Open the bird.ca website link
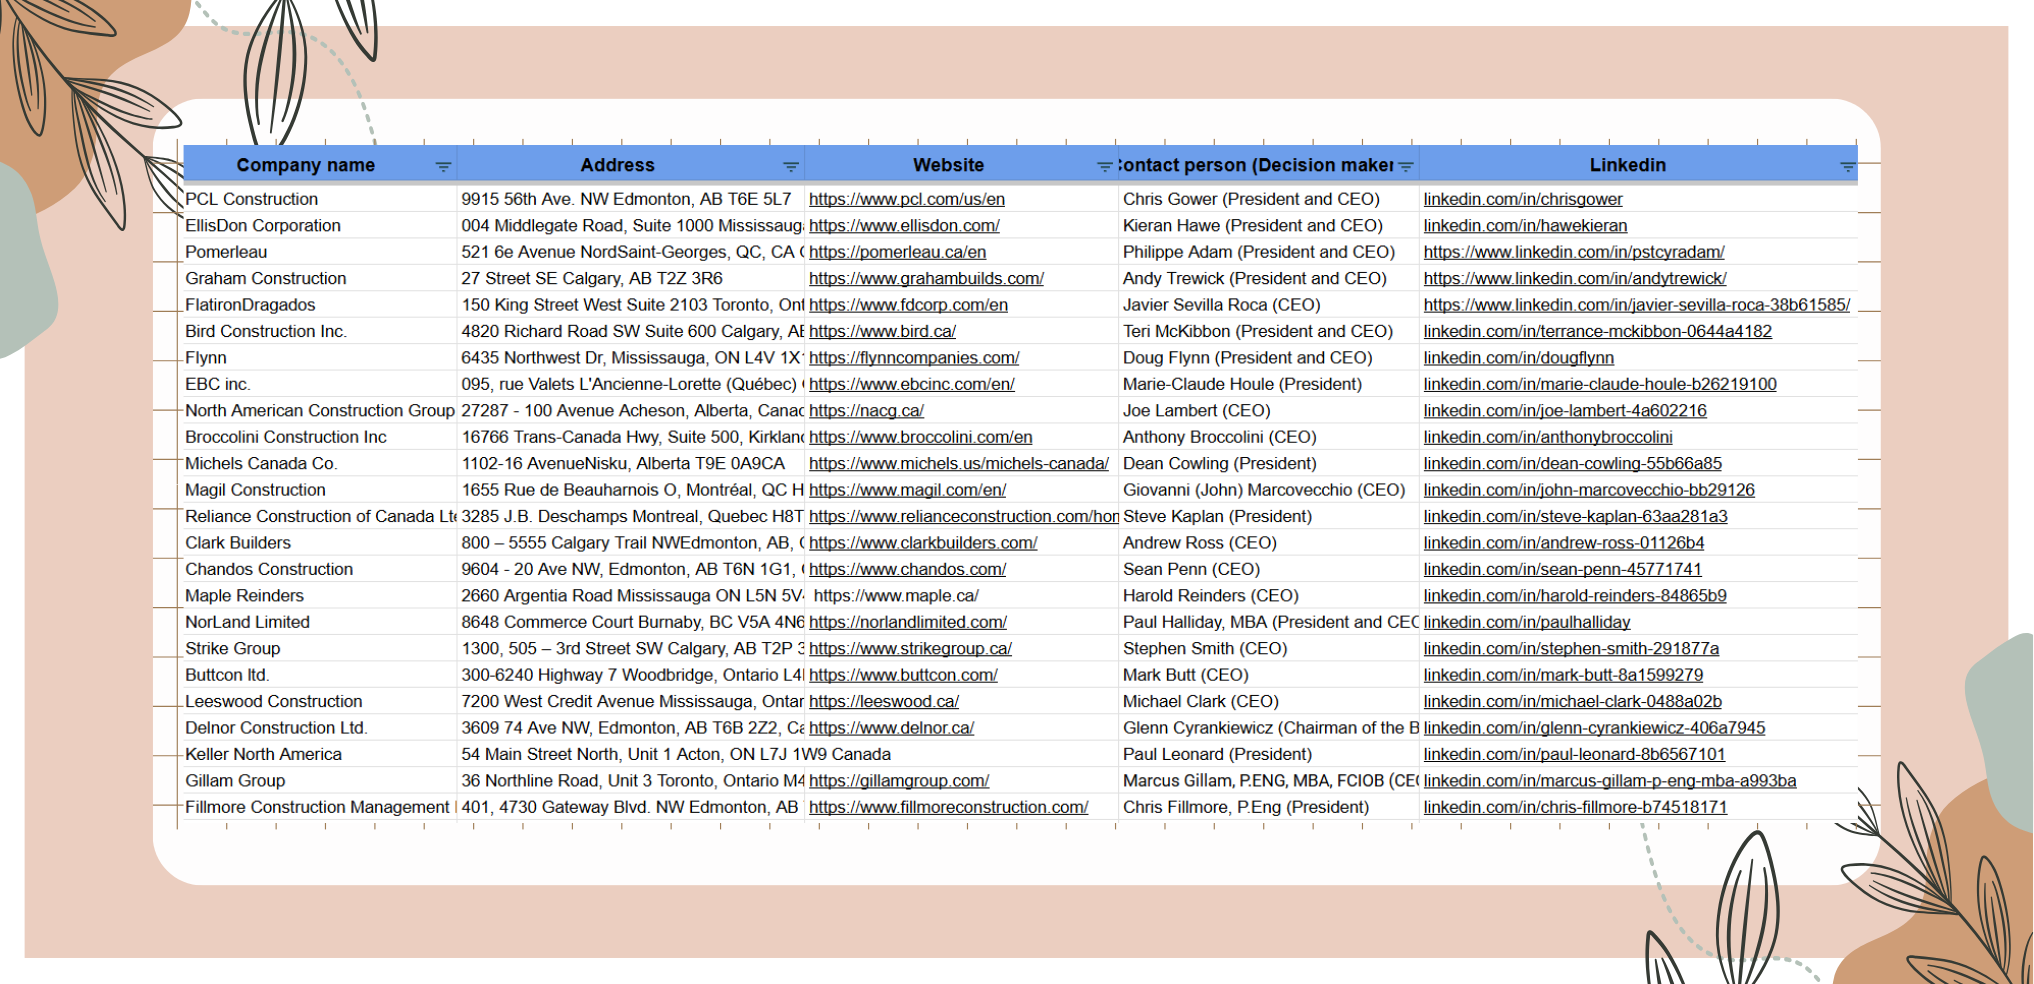The image size is (2034, 984). pyautogui.click(x=882, y=331)
